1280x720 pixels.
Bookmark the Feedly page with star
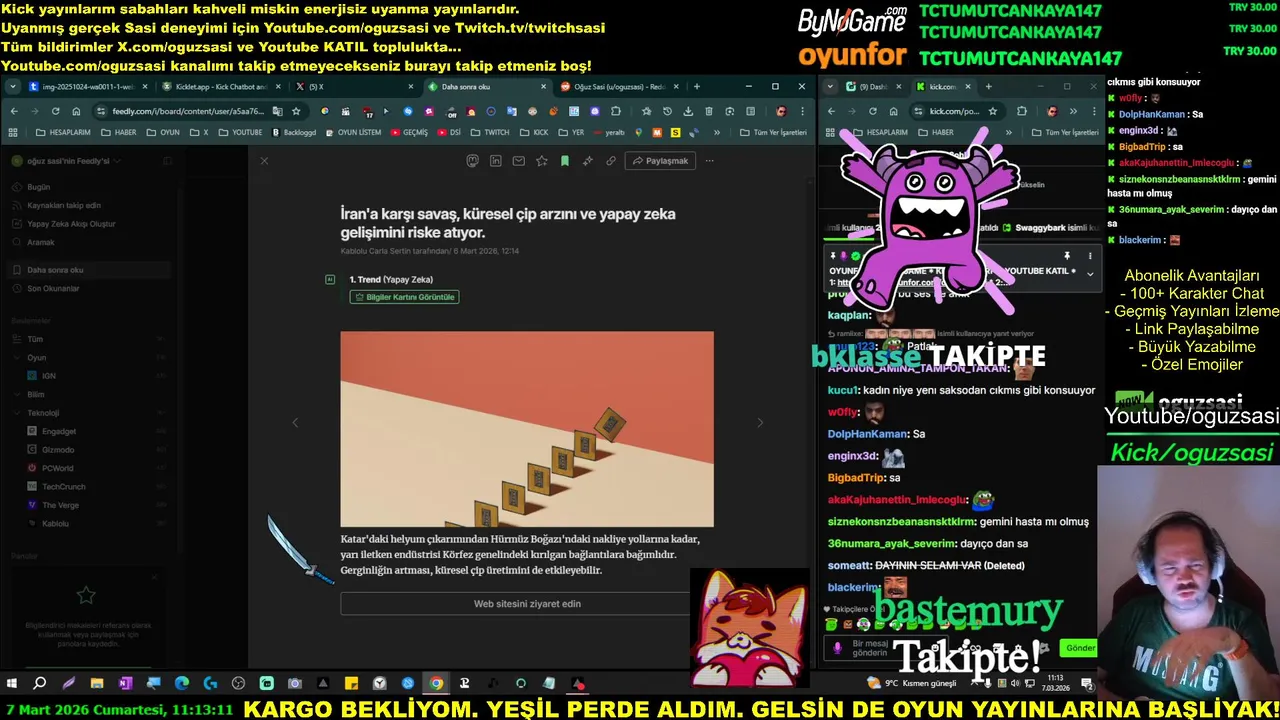point(298,111)
